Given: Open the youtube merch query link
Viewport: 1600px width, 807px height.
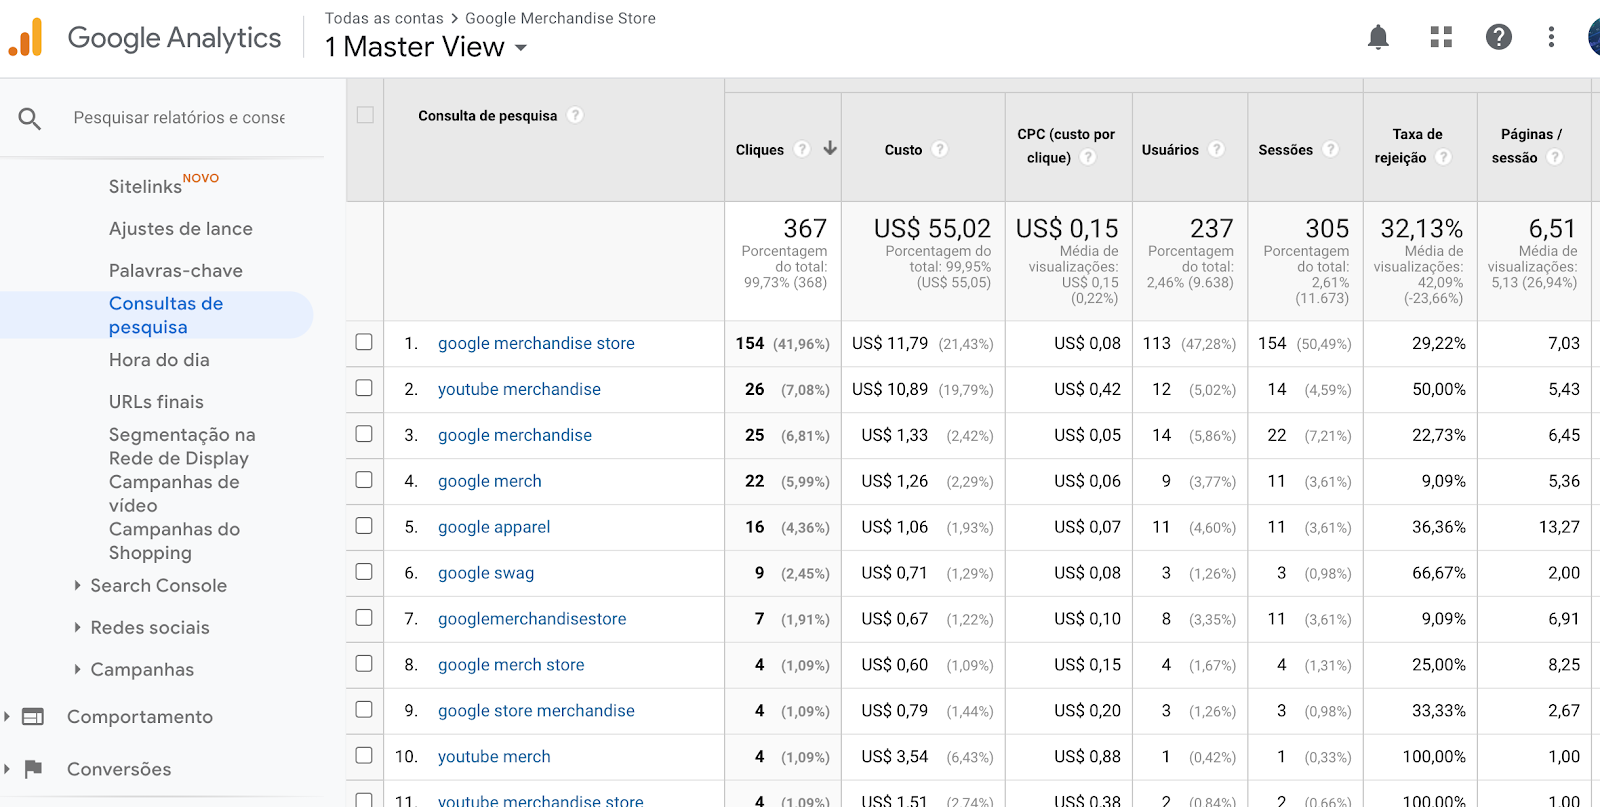Looking at the screenshot, I should click(494, 757).
